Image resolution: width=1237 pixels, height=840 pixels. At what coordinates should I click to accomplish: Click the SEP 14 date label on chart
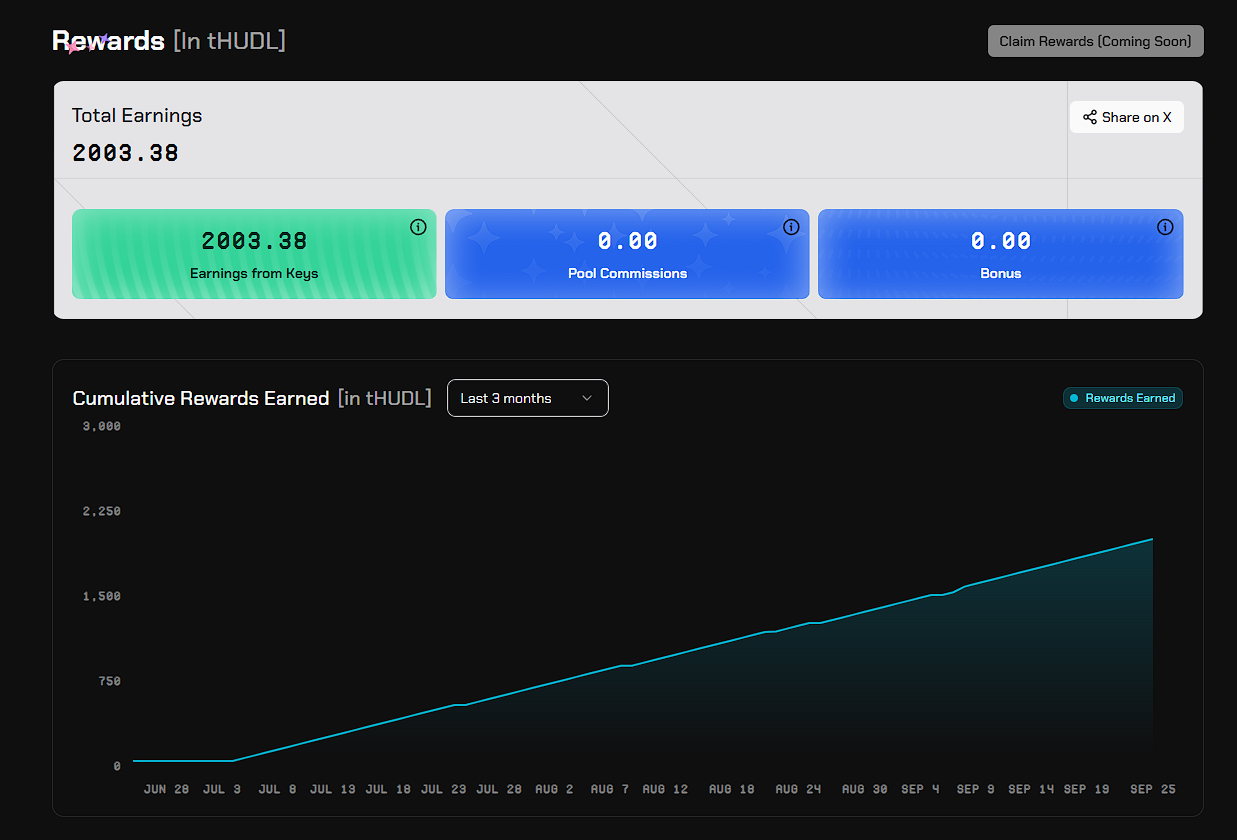coord(1031,789)
